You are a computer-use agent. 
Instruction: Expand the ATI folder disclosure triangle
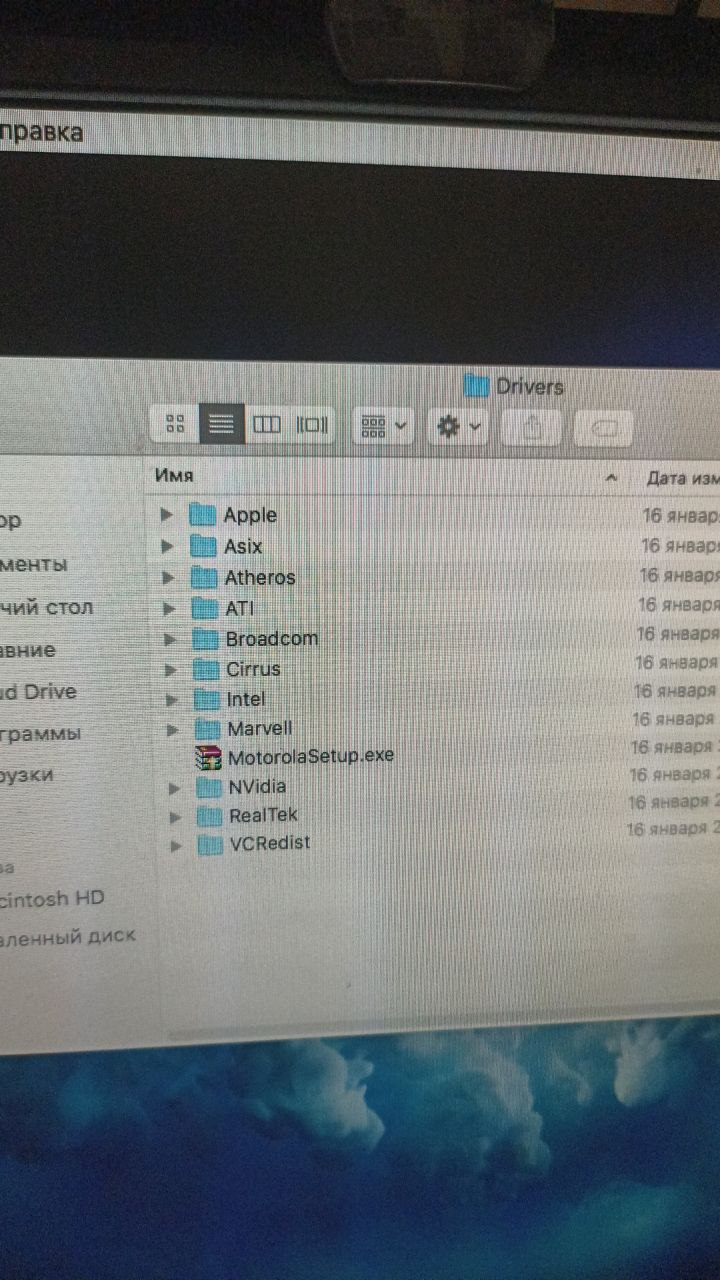tap(170, 607)
